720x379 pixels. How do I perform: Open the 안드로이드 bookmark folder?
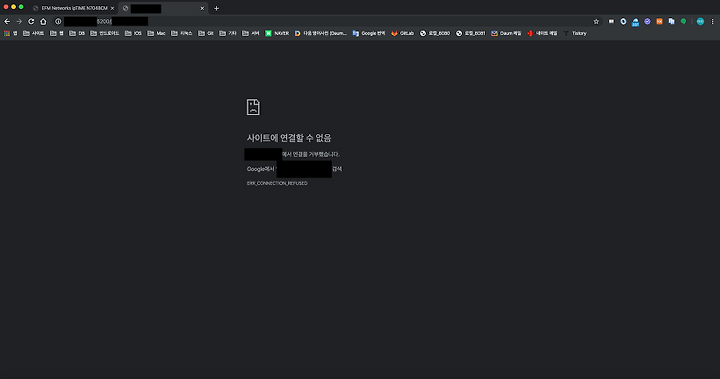click(x=105, y=33)
